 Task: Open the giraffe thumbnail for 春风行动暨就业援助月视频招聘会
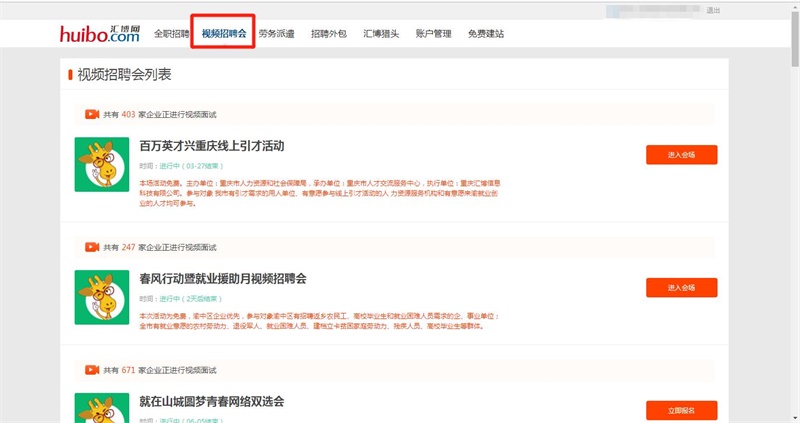[102, 297]
